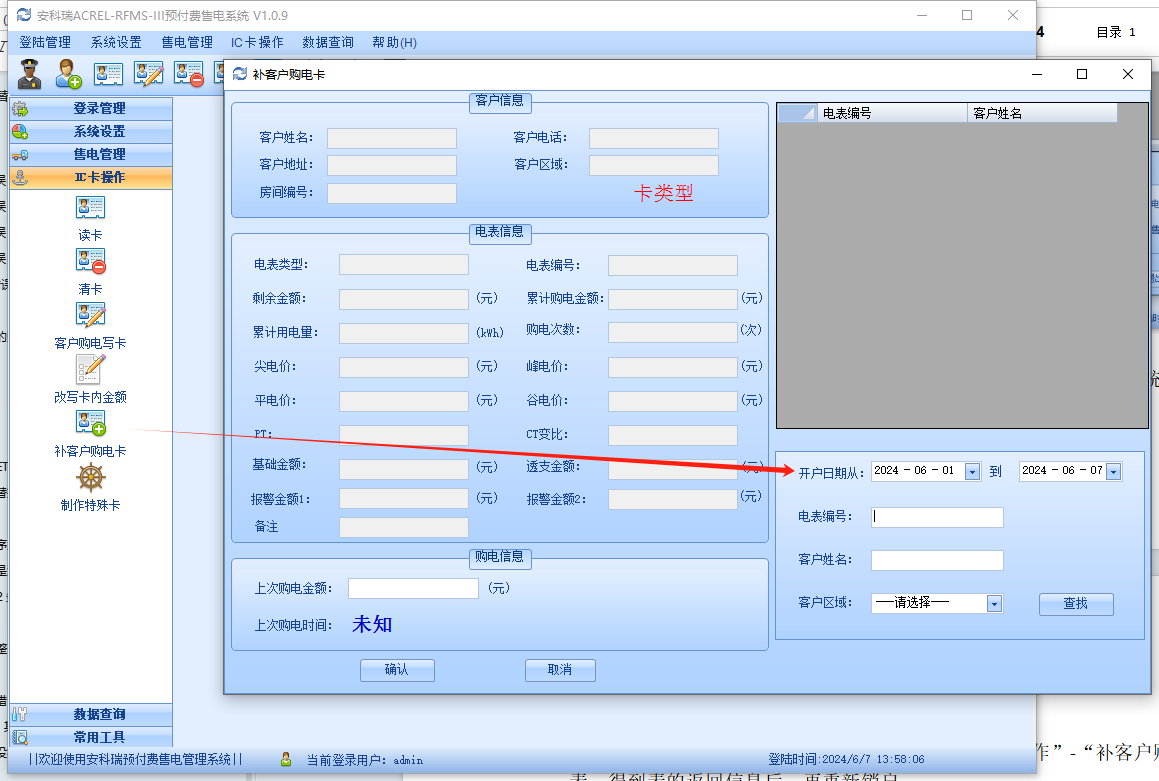The height and width of the screenshot is (781, 1159).
Task: Click the 改写卡内金额 notepad icon
Action: 90,369
